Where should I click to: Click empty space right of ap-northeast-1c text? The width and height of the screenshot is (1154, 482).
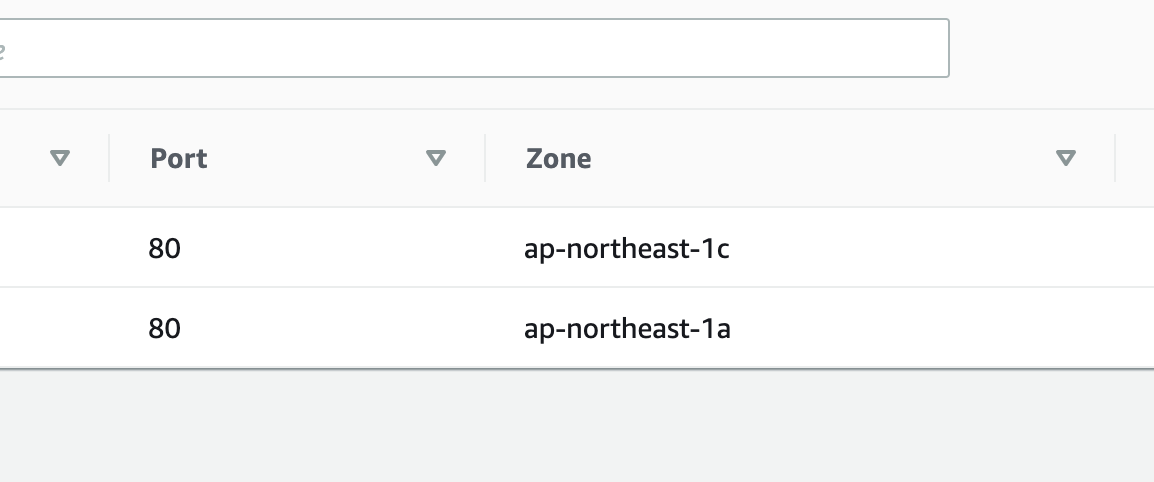920,249
